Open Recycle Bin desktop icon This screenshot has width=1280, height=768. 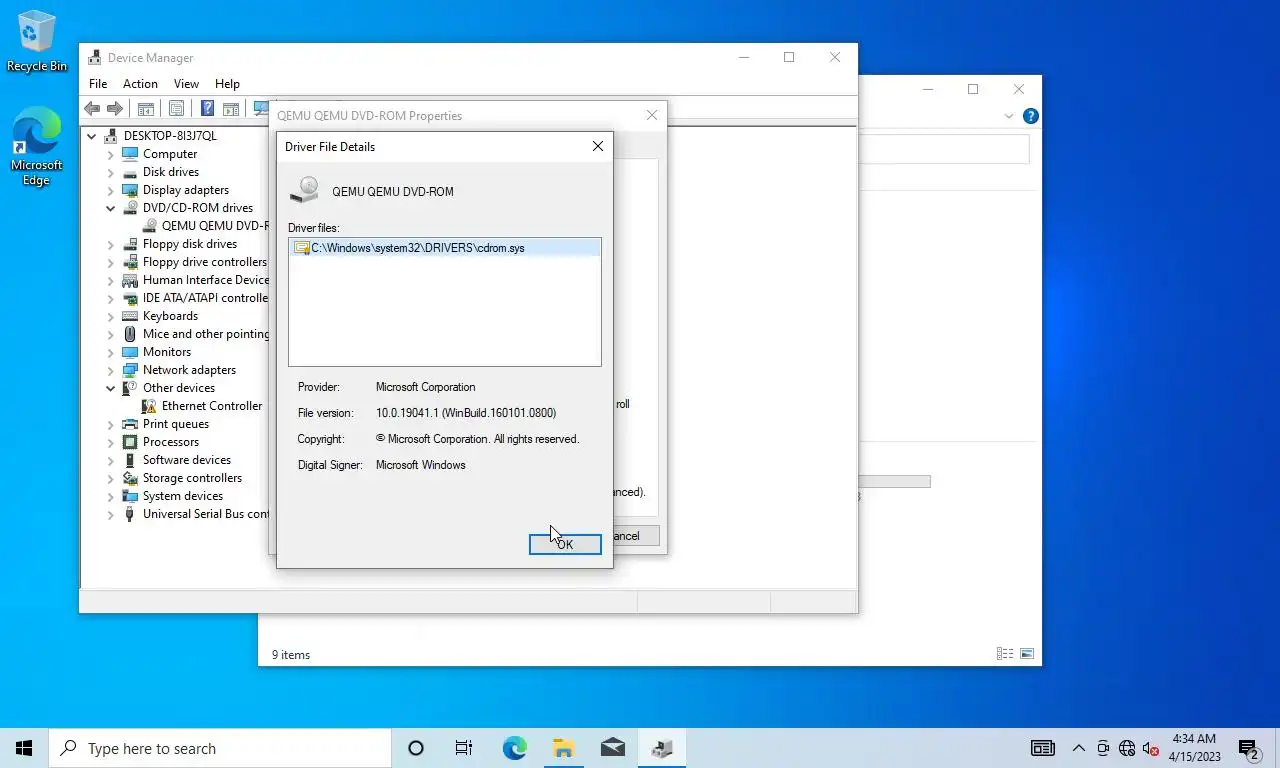37,42
